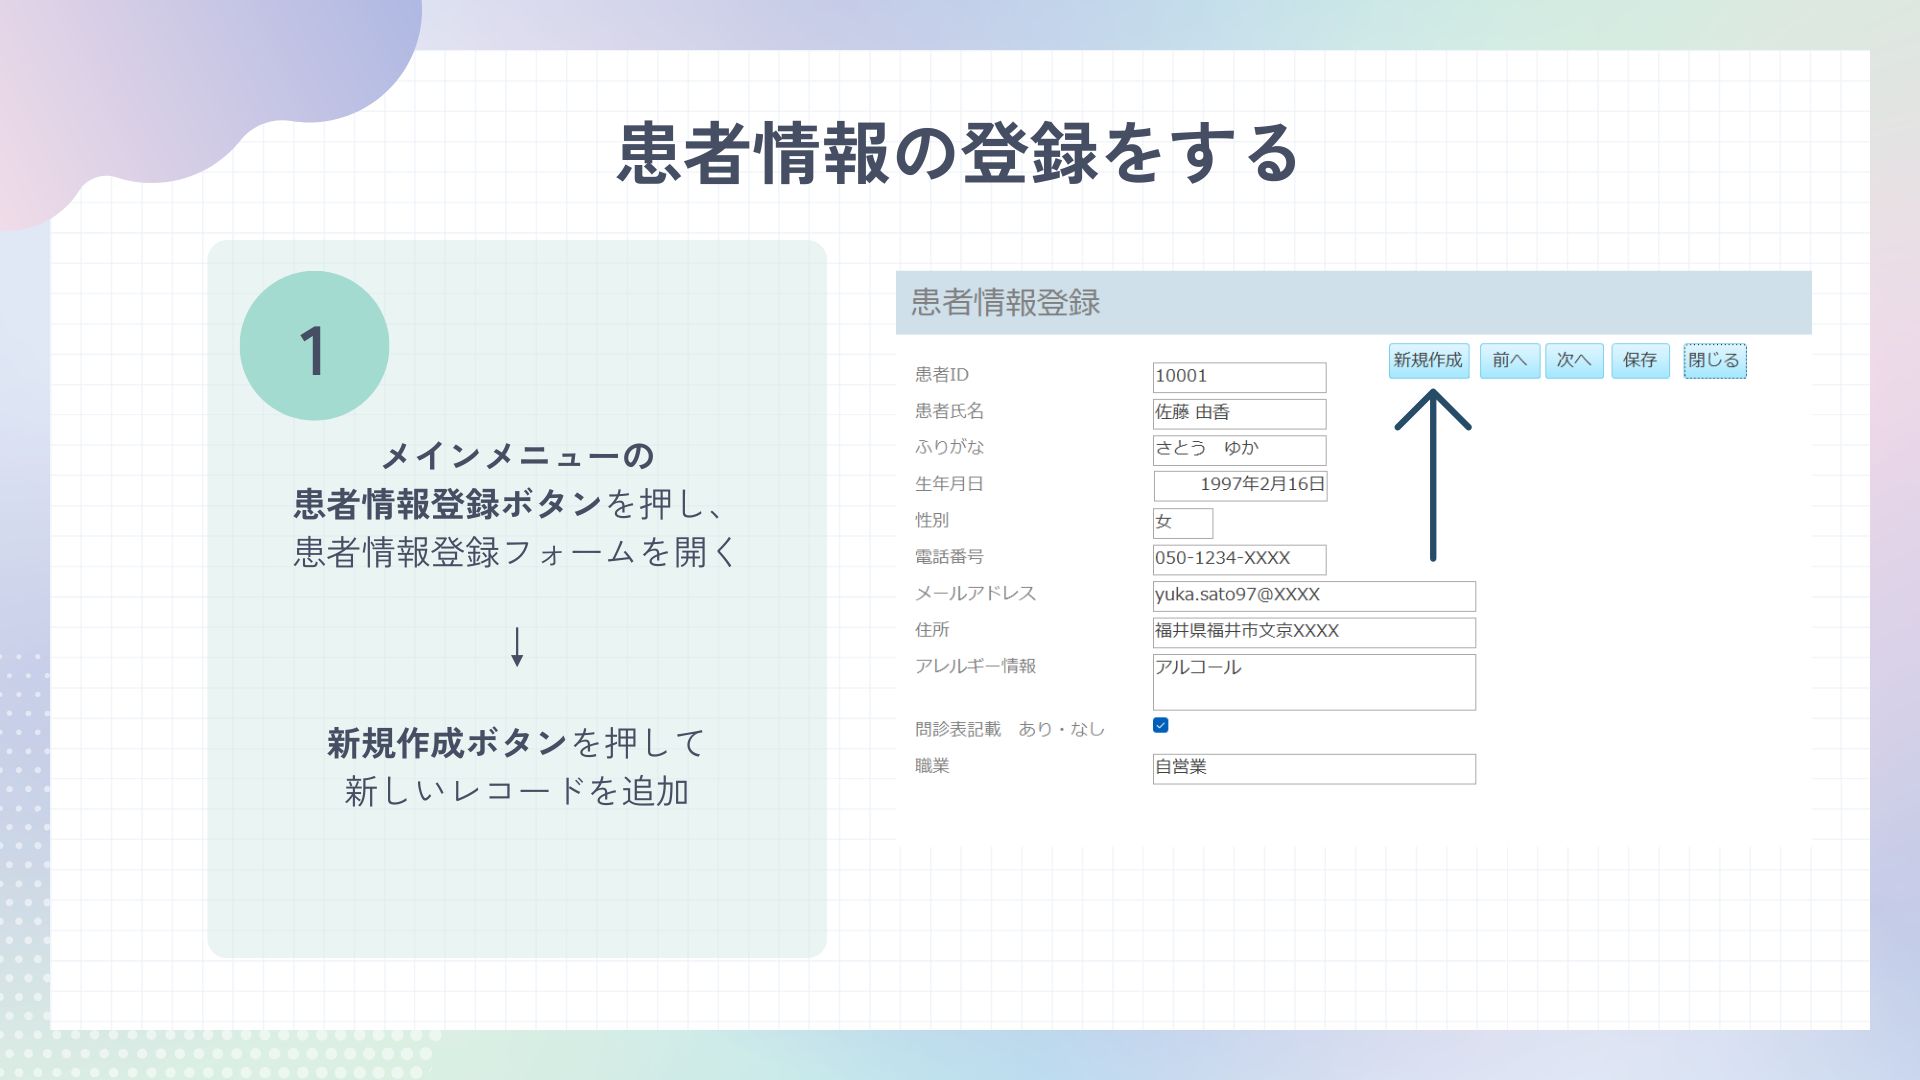
Task: Click the 保存 button
Action: pos(1640,360)
